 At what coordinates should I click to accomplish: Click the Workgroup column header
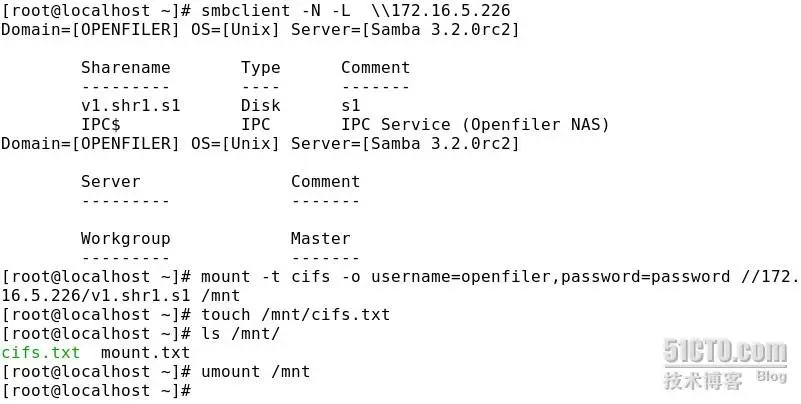[x=126, y=239]
